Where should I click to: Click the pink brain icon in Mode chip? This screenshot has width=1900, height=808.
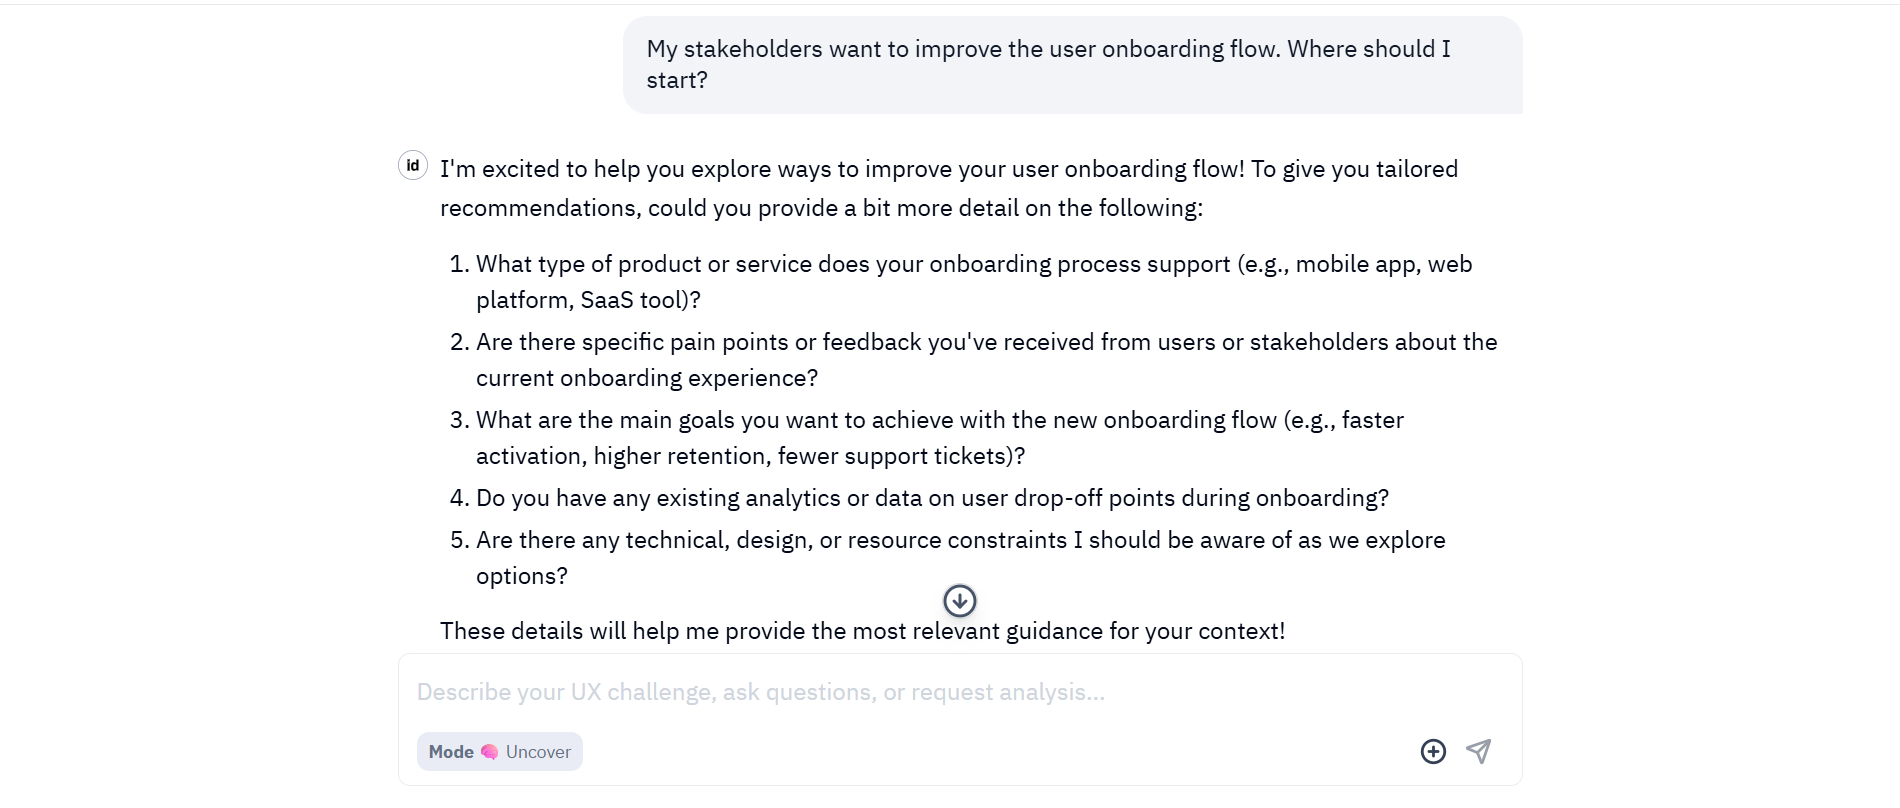(x=490, y=752)
